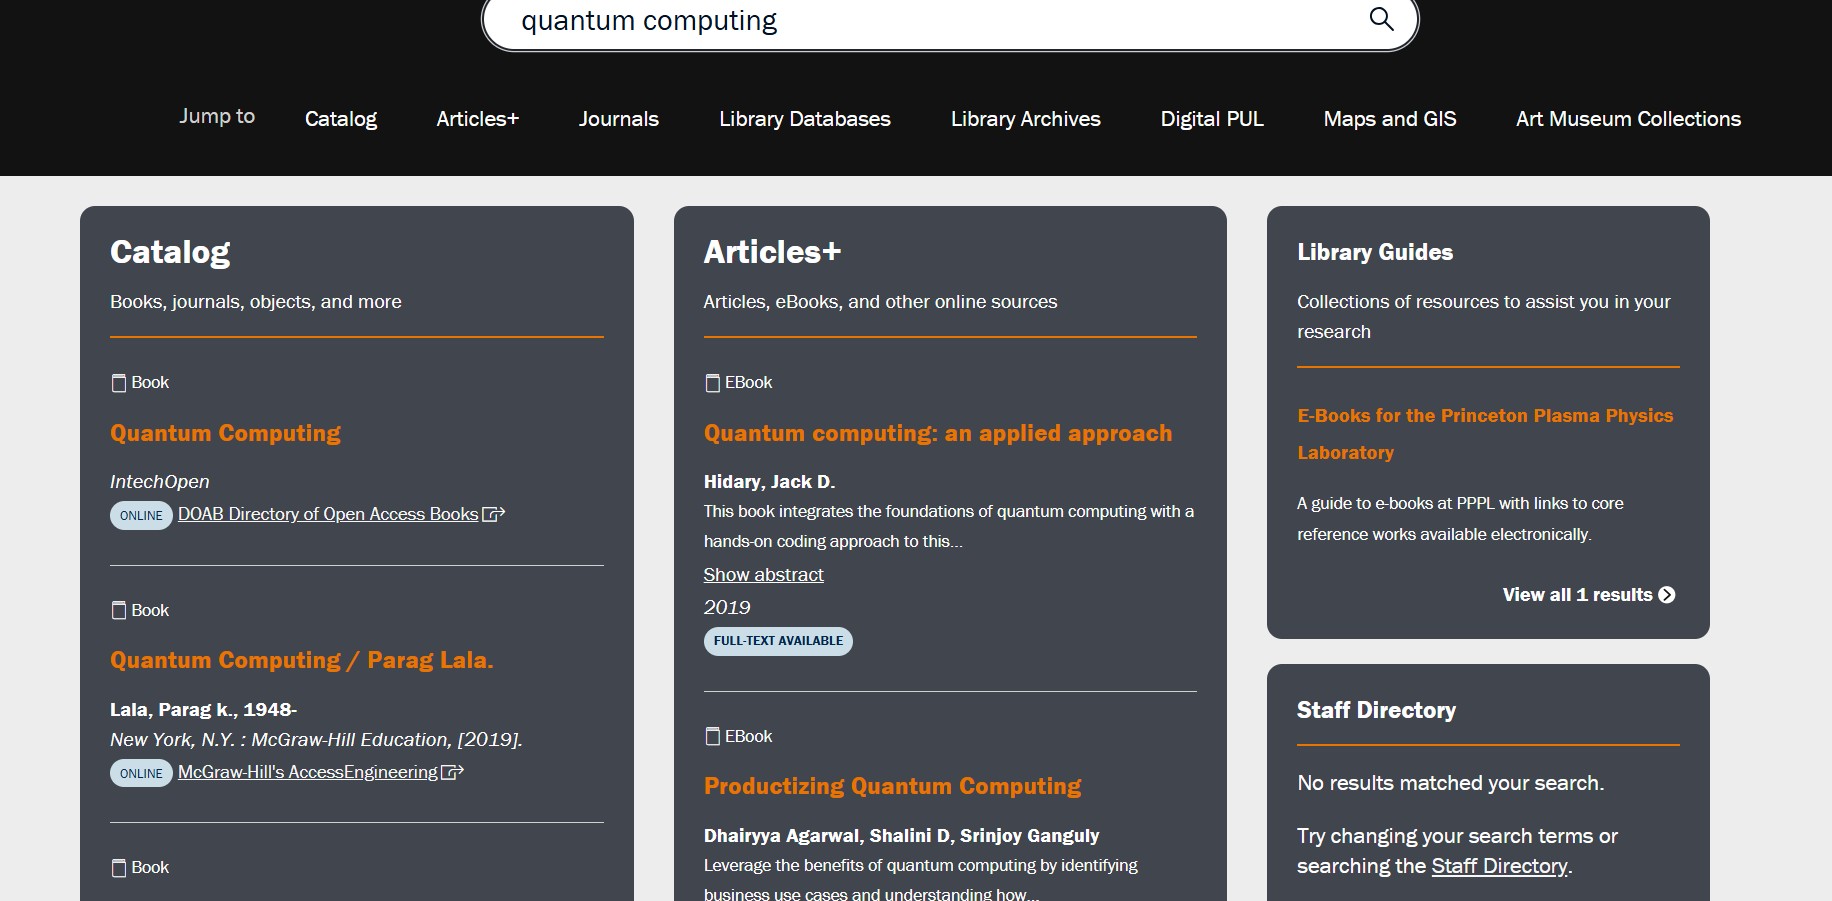The image size is (1832, 901).
Task: Click into the quantum computing search field
Action: 930,21
